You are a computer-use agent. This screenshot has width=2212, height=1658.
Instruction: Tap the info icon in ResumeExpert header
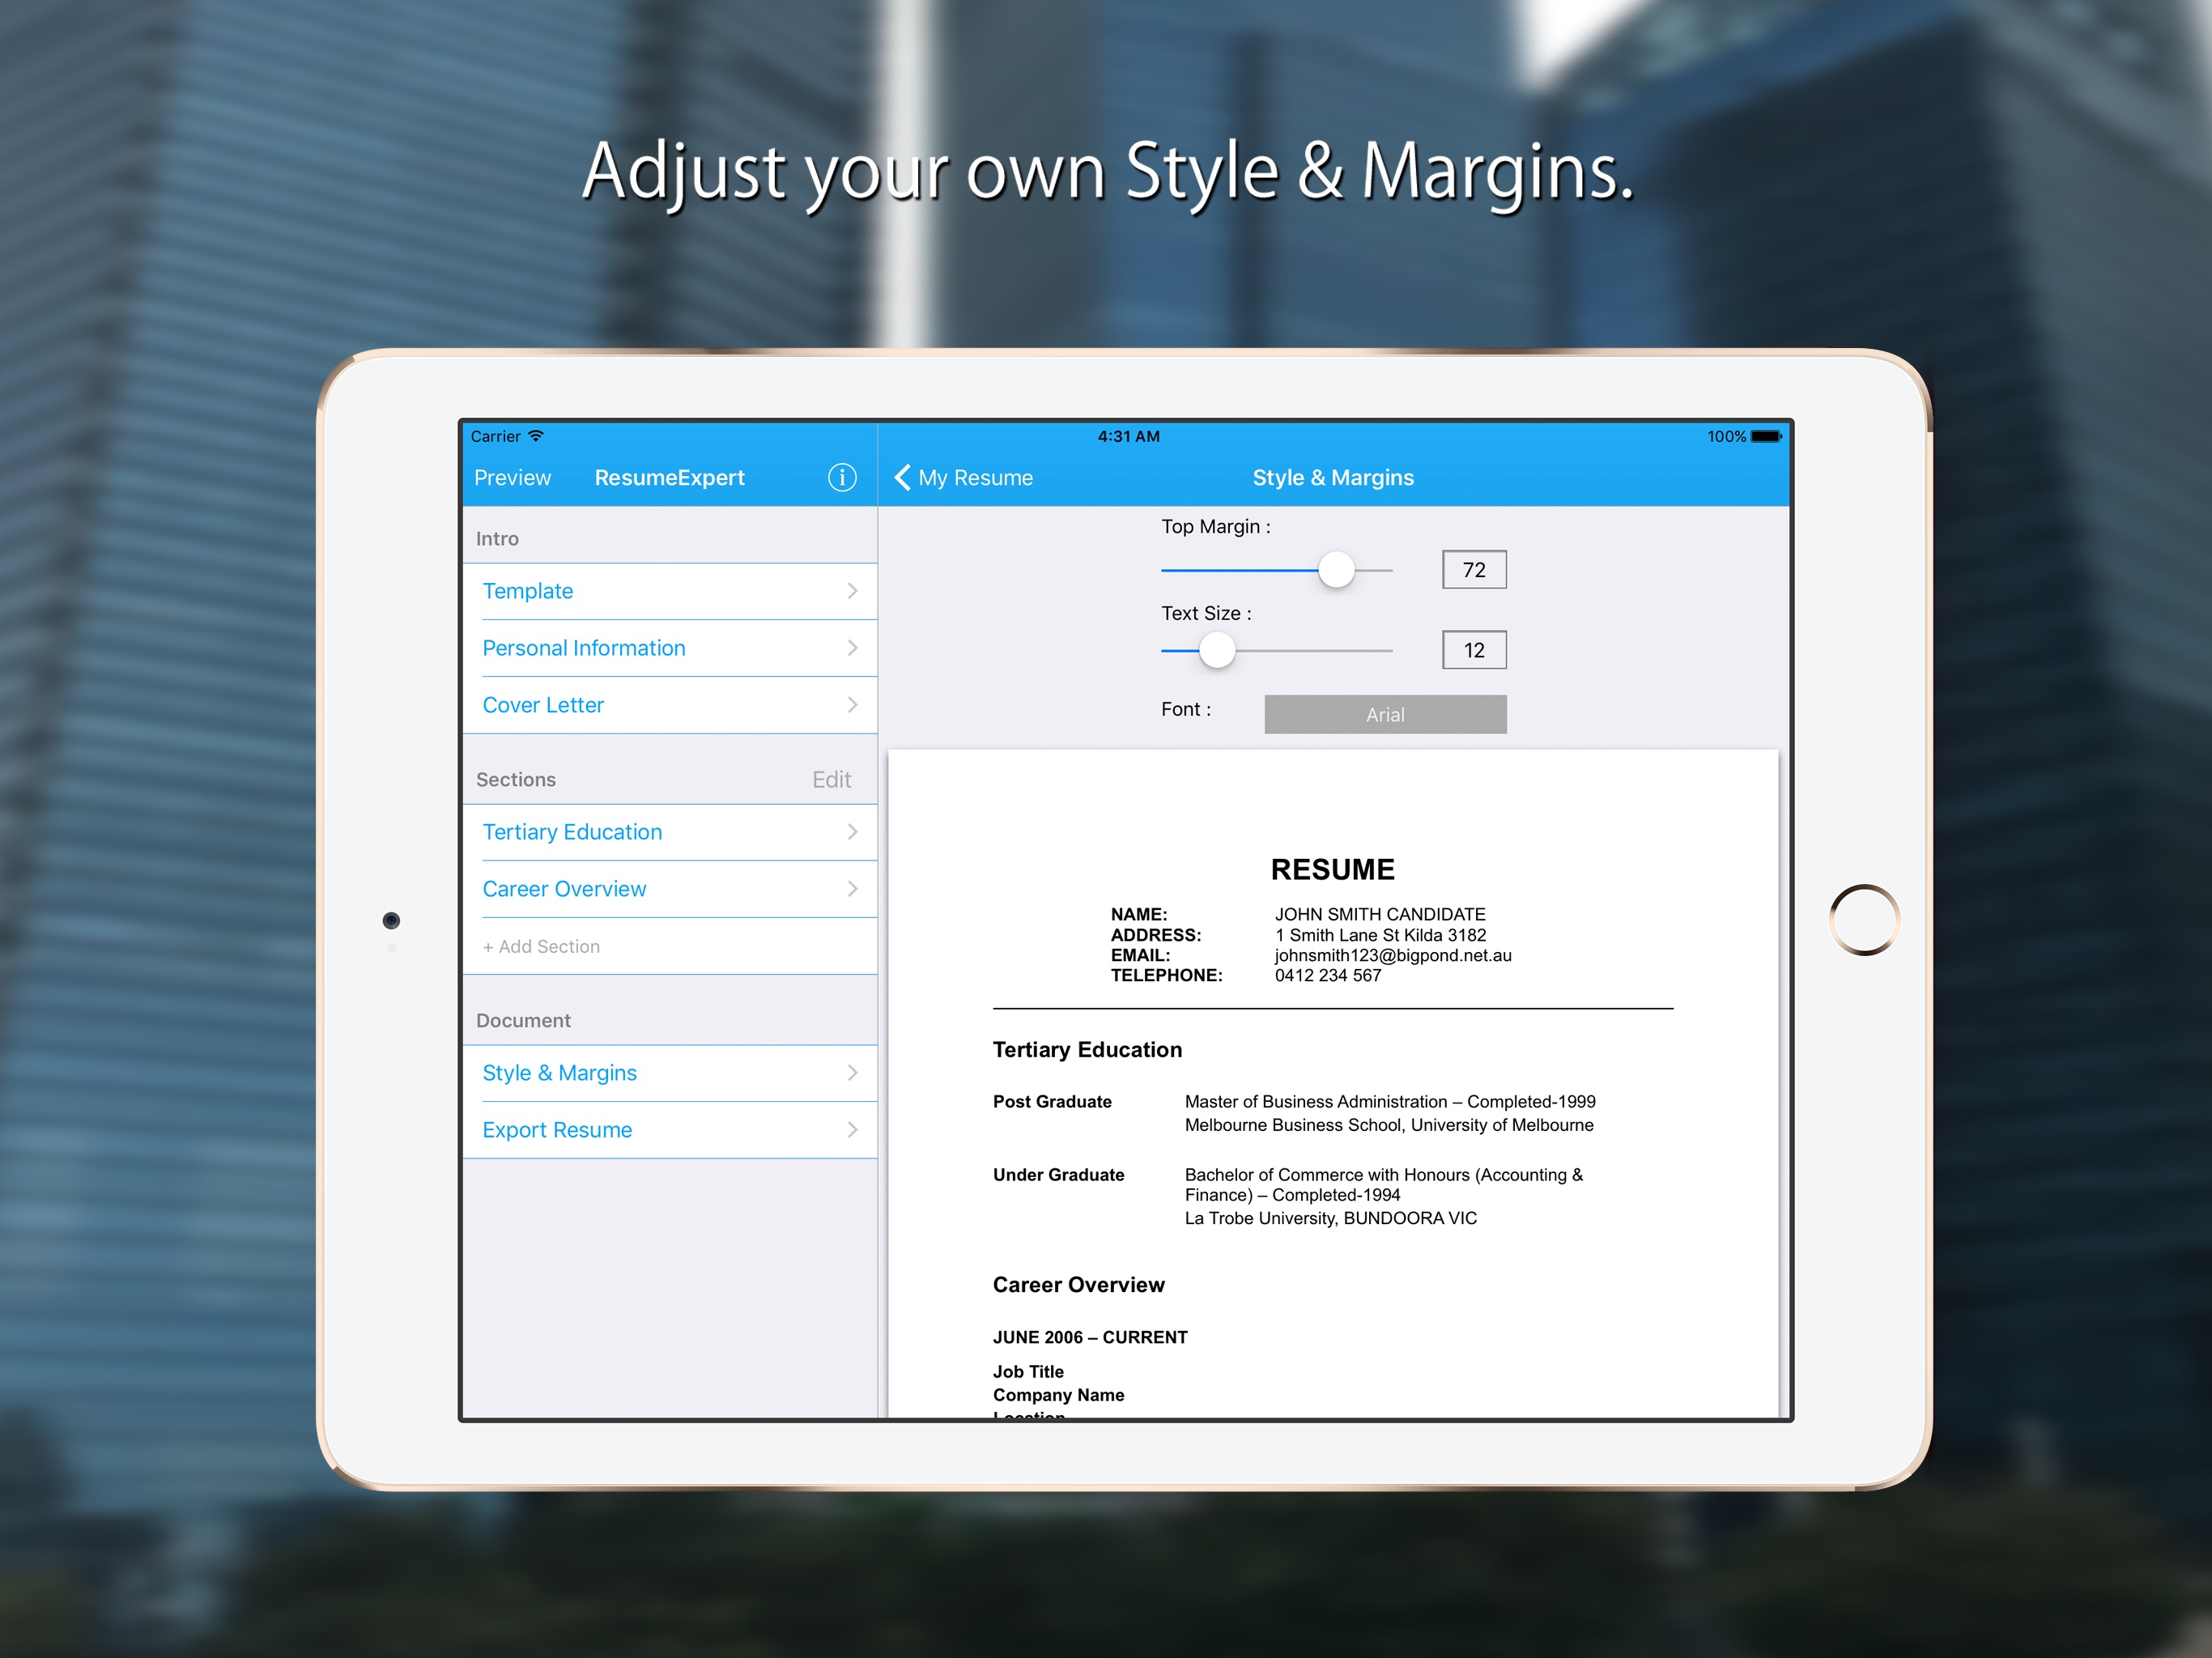[842, 477]
